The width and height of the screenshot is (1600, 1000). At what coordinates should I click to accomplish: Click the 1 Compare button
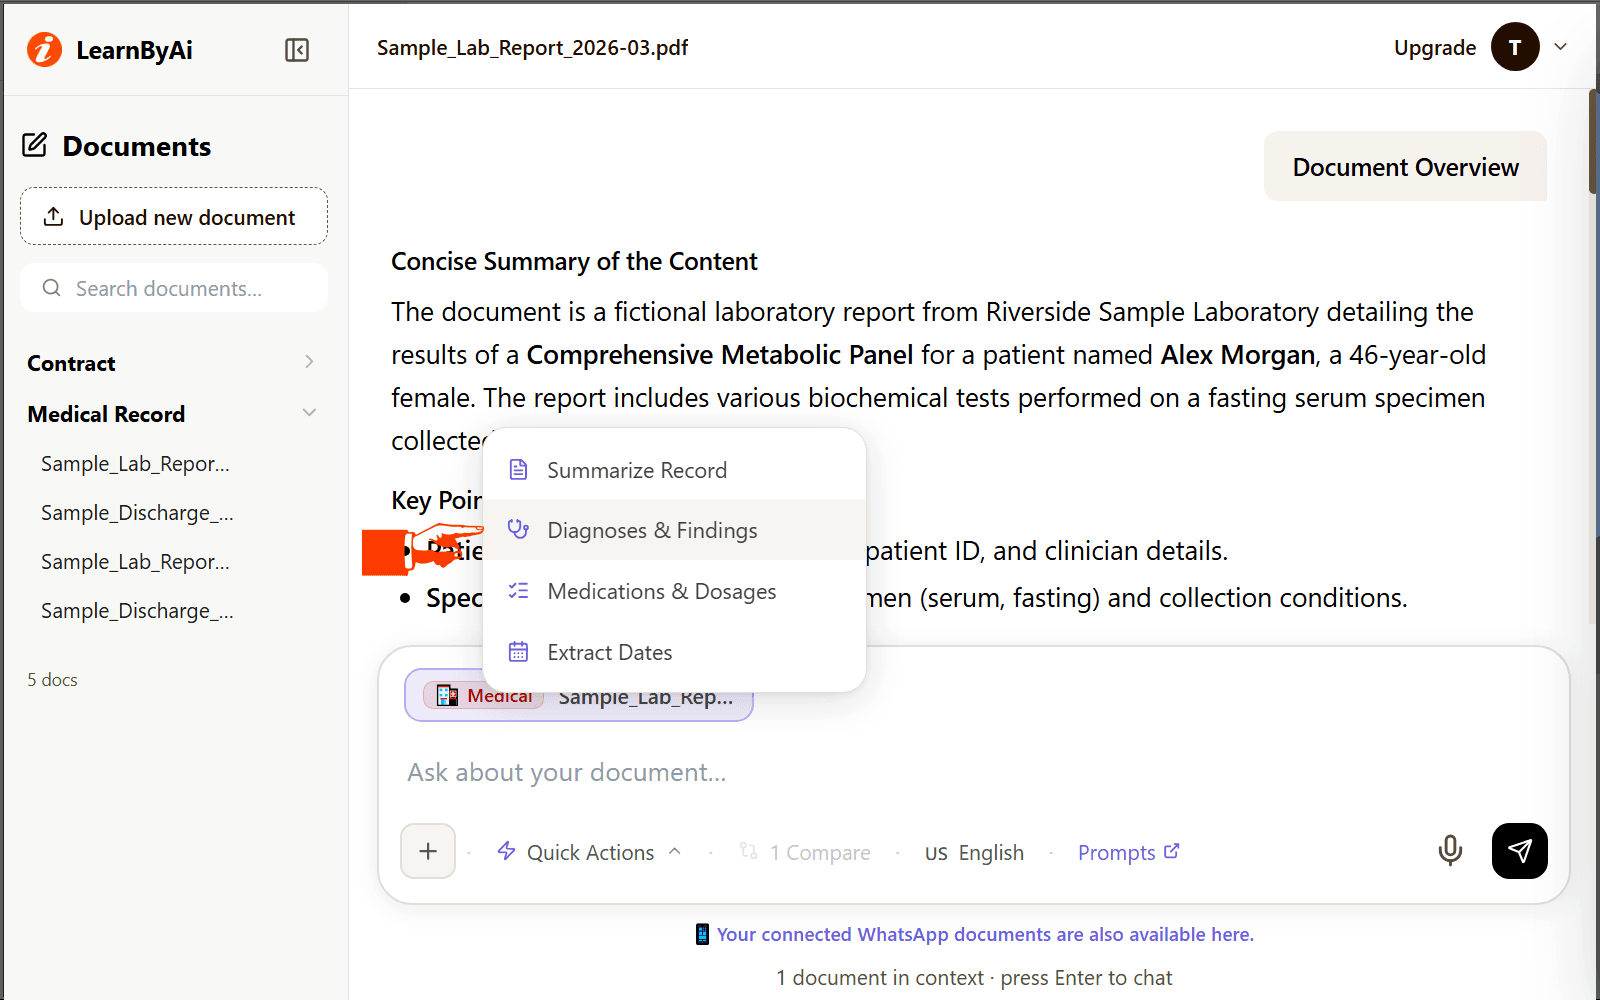(805, 853)
